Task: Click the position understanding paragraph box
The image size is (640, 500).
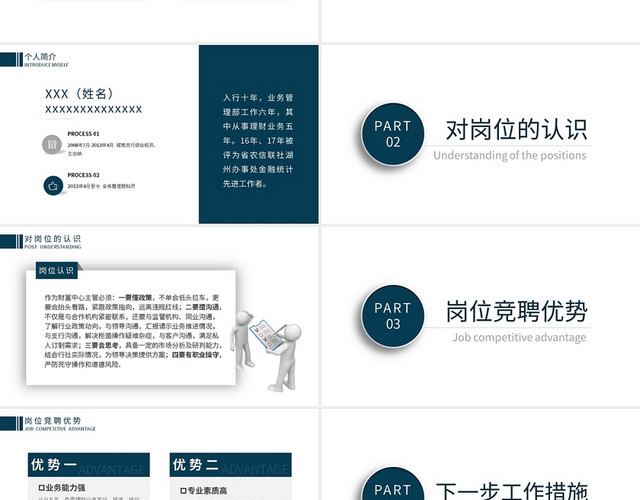Action: (131, 327)
